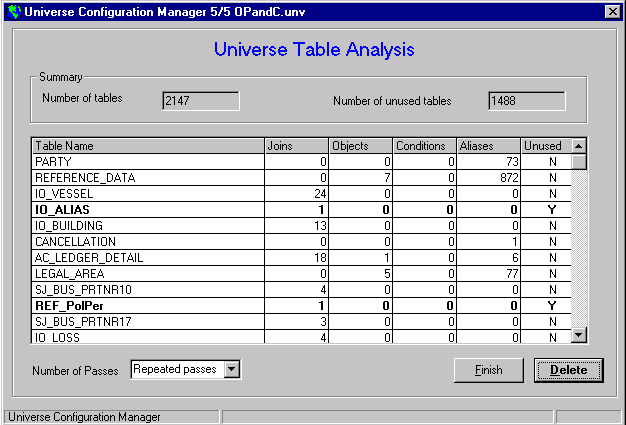
Task: Sort by the Table Name column header
Action: click(147, 145)
